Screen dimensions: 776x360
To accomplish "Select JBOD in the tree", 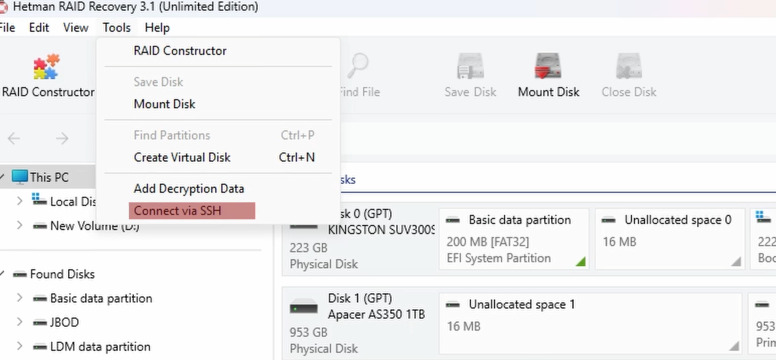I will coord(64,323).
